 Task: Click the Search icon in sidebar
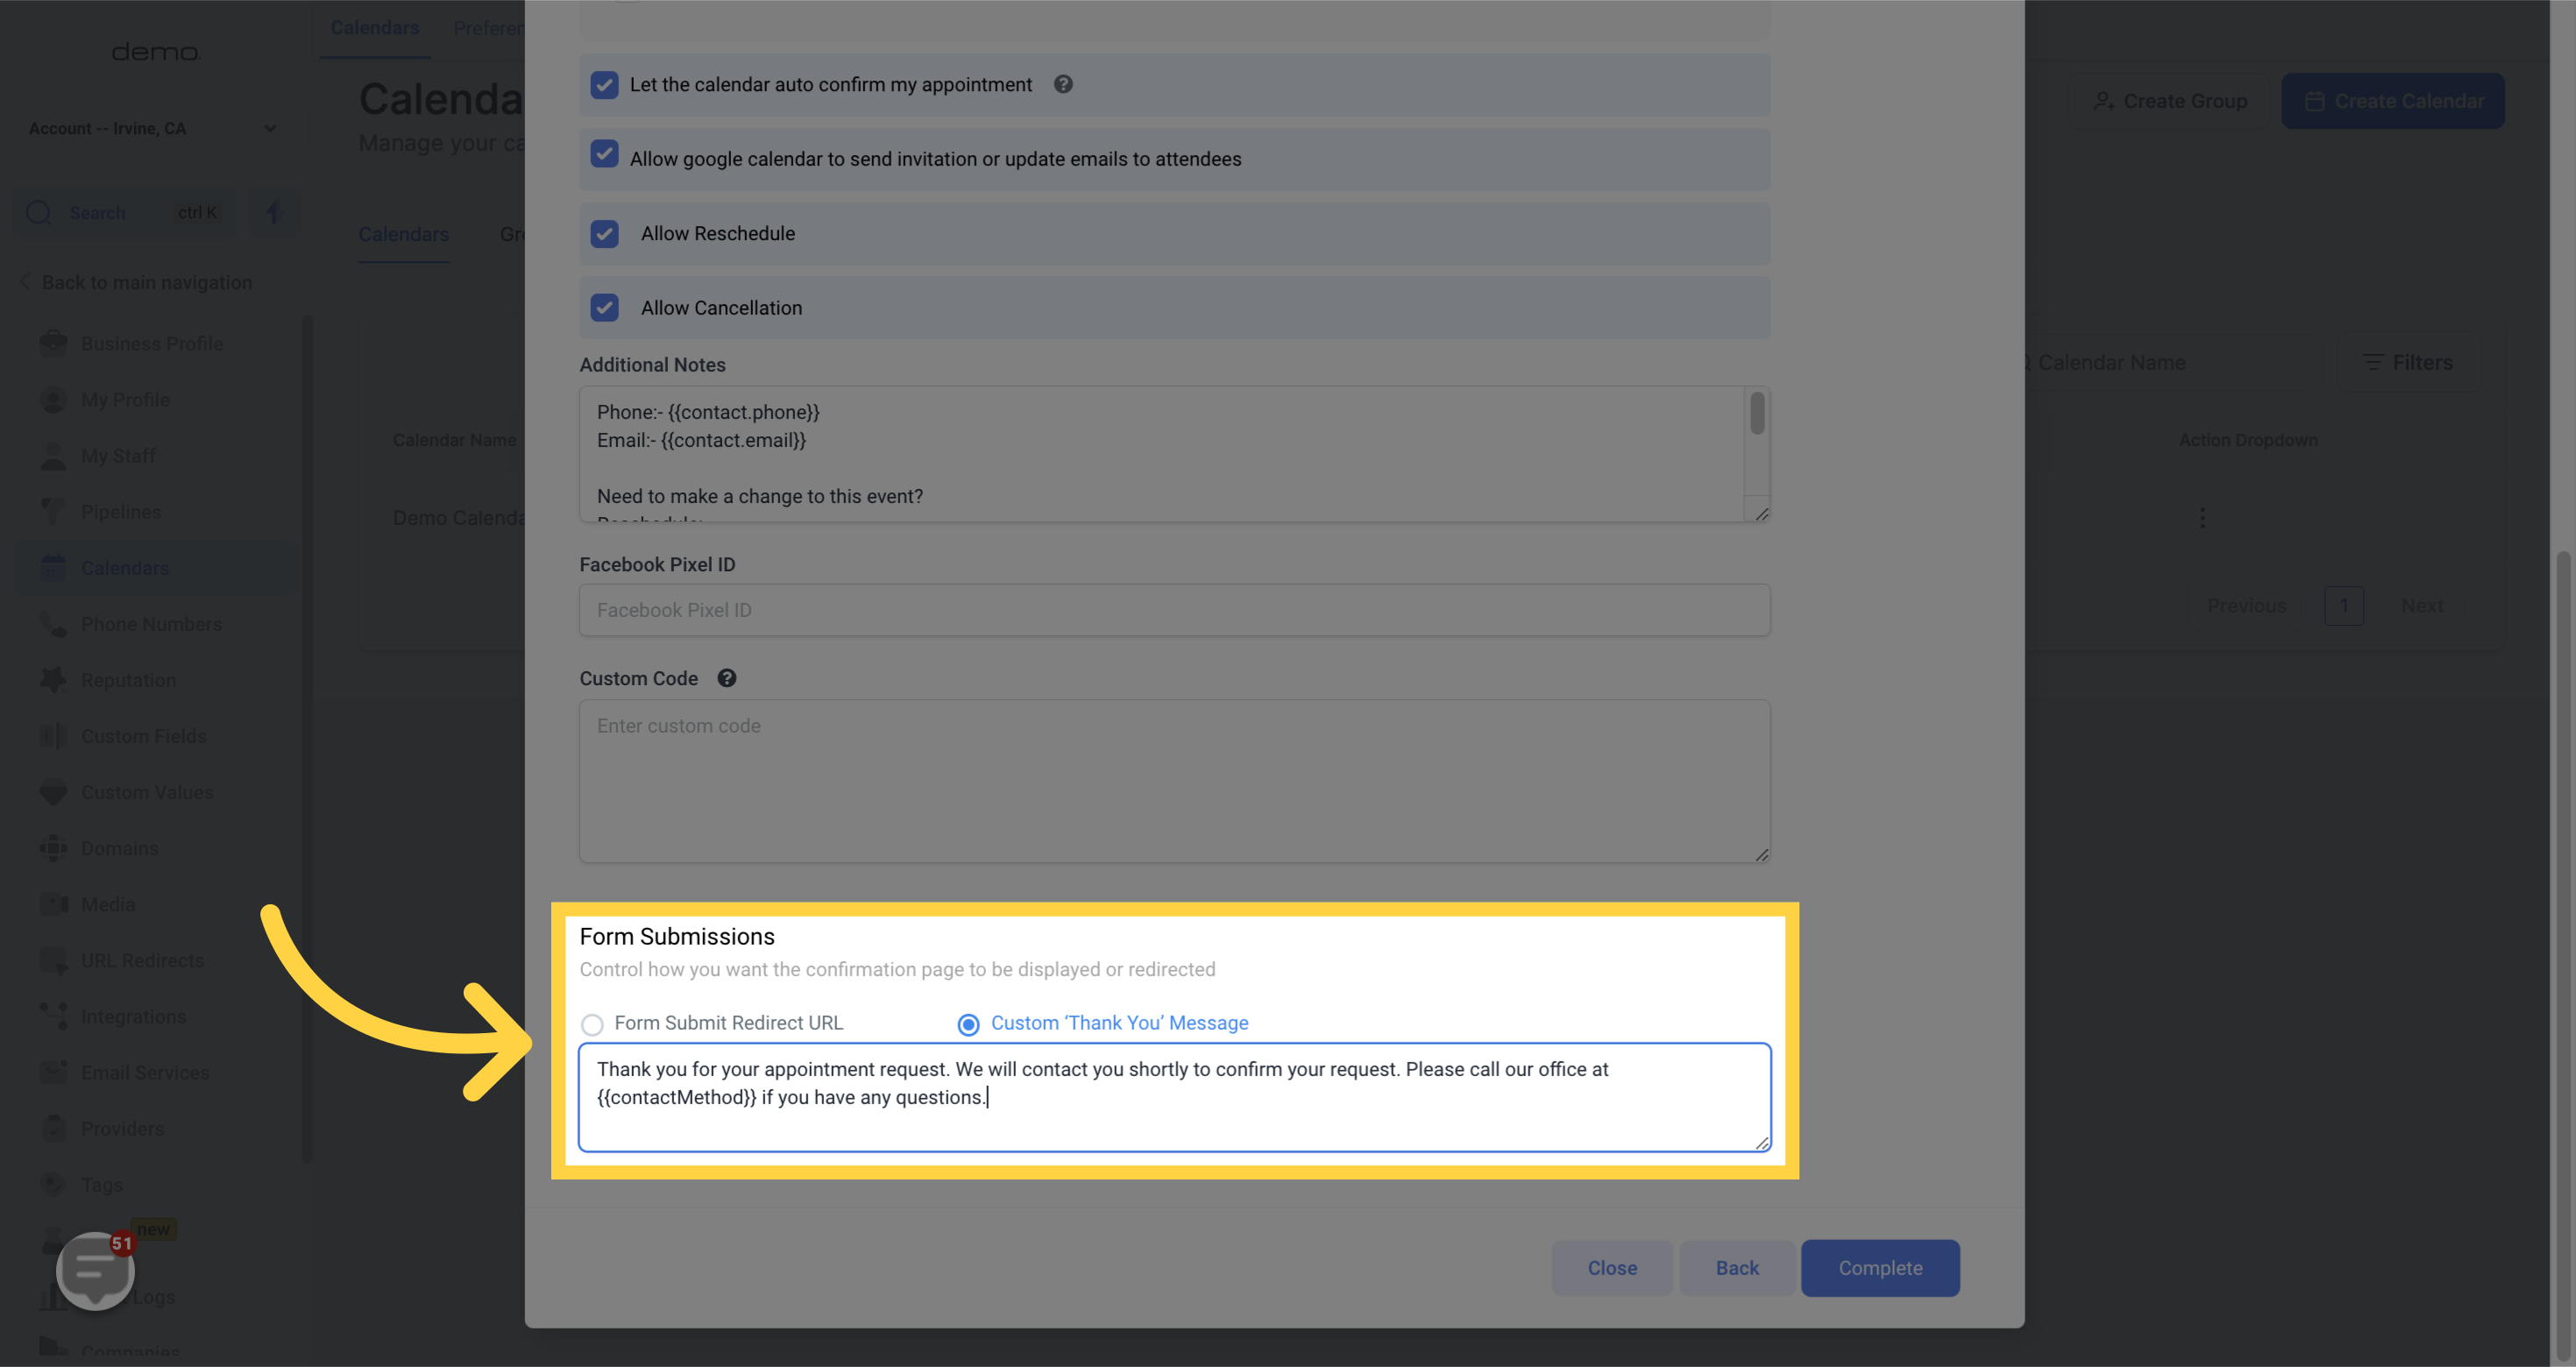point(39,213)
